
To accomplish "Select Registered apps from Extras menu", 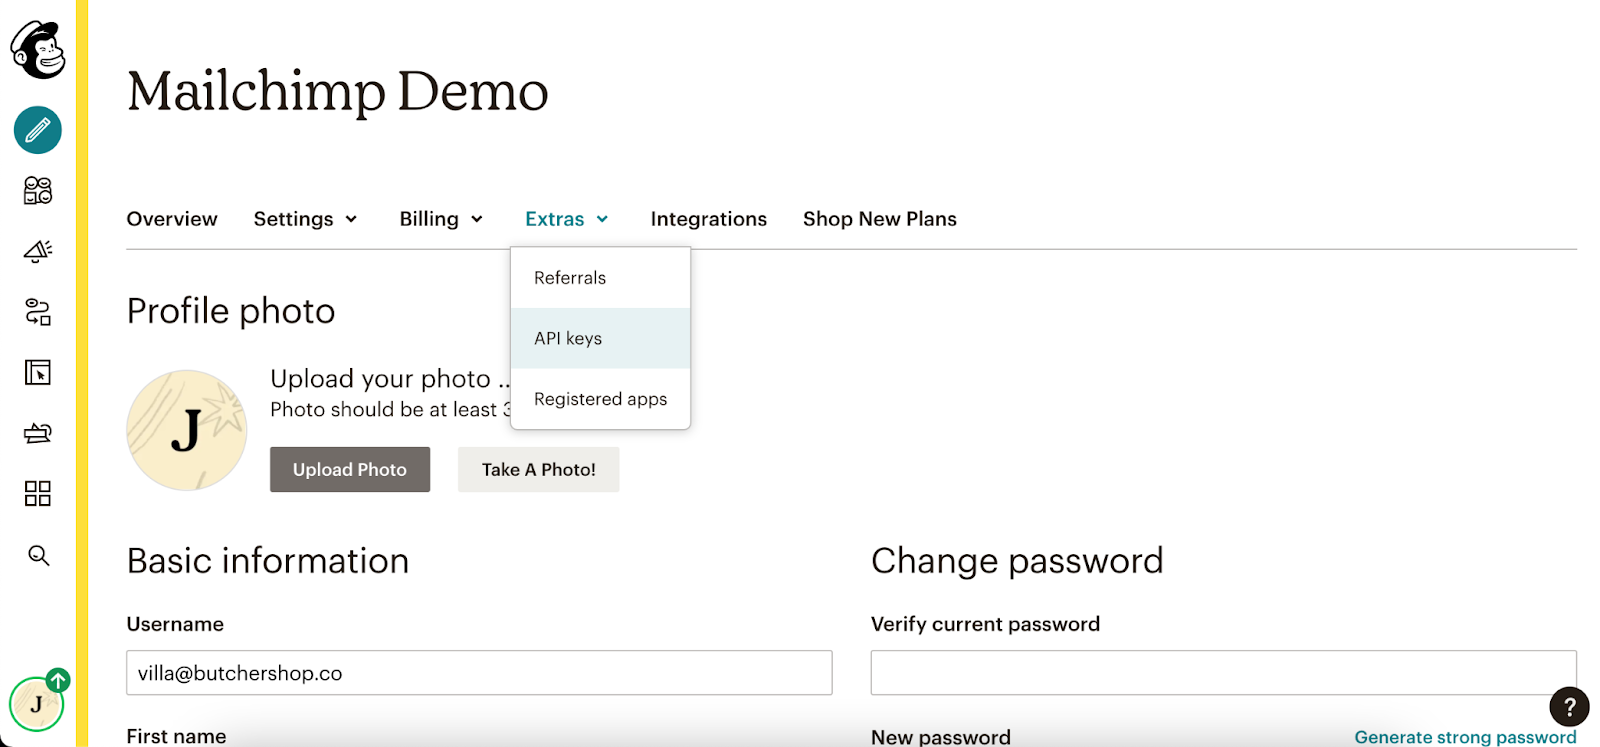I will click(600, 399).
